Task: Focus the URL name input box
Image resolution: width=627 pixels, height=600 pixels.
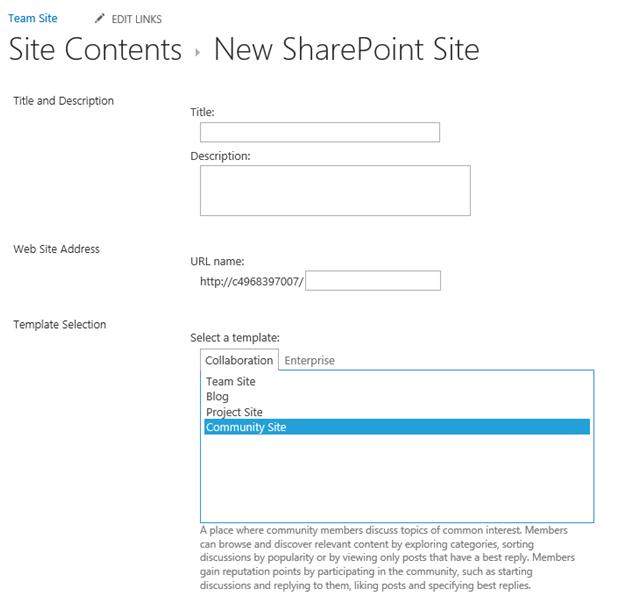Action: click(372, 281)
